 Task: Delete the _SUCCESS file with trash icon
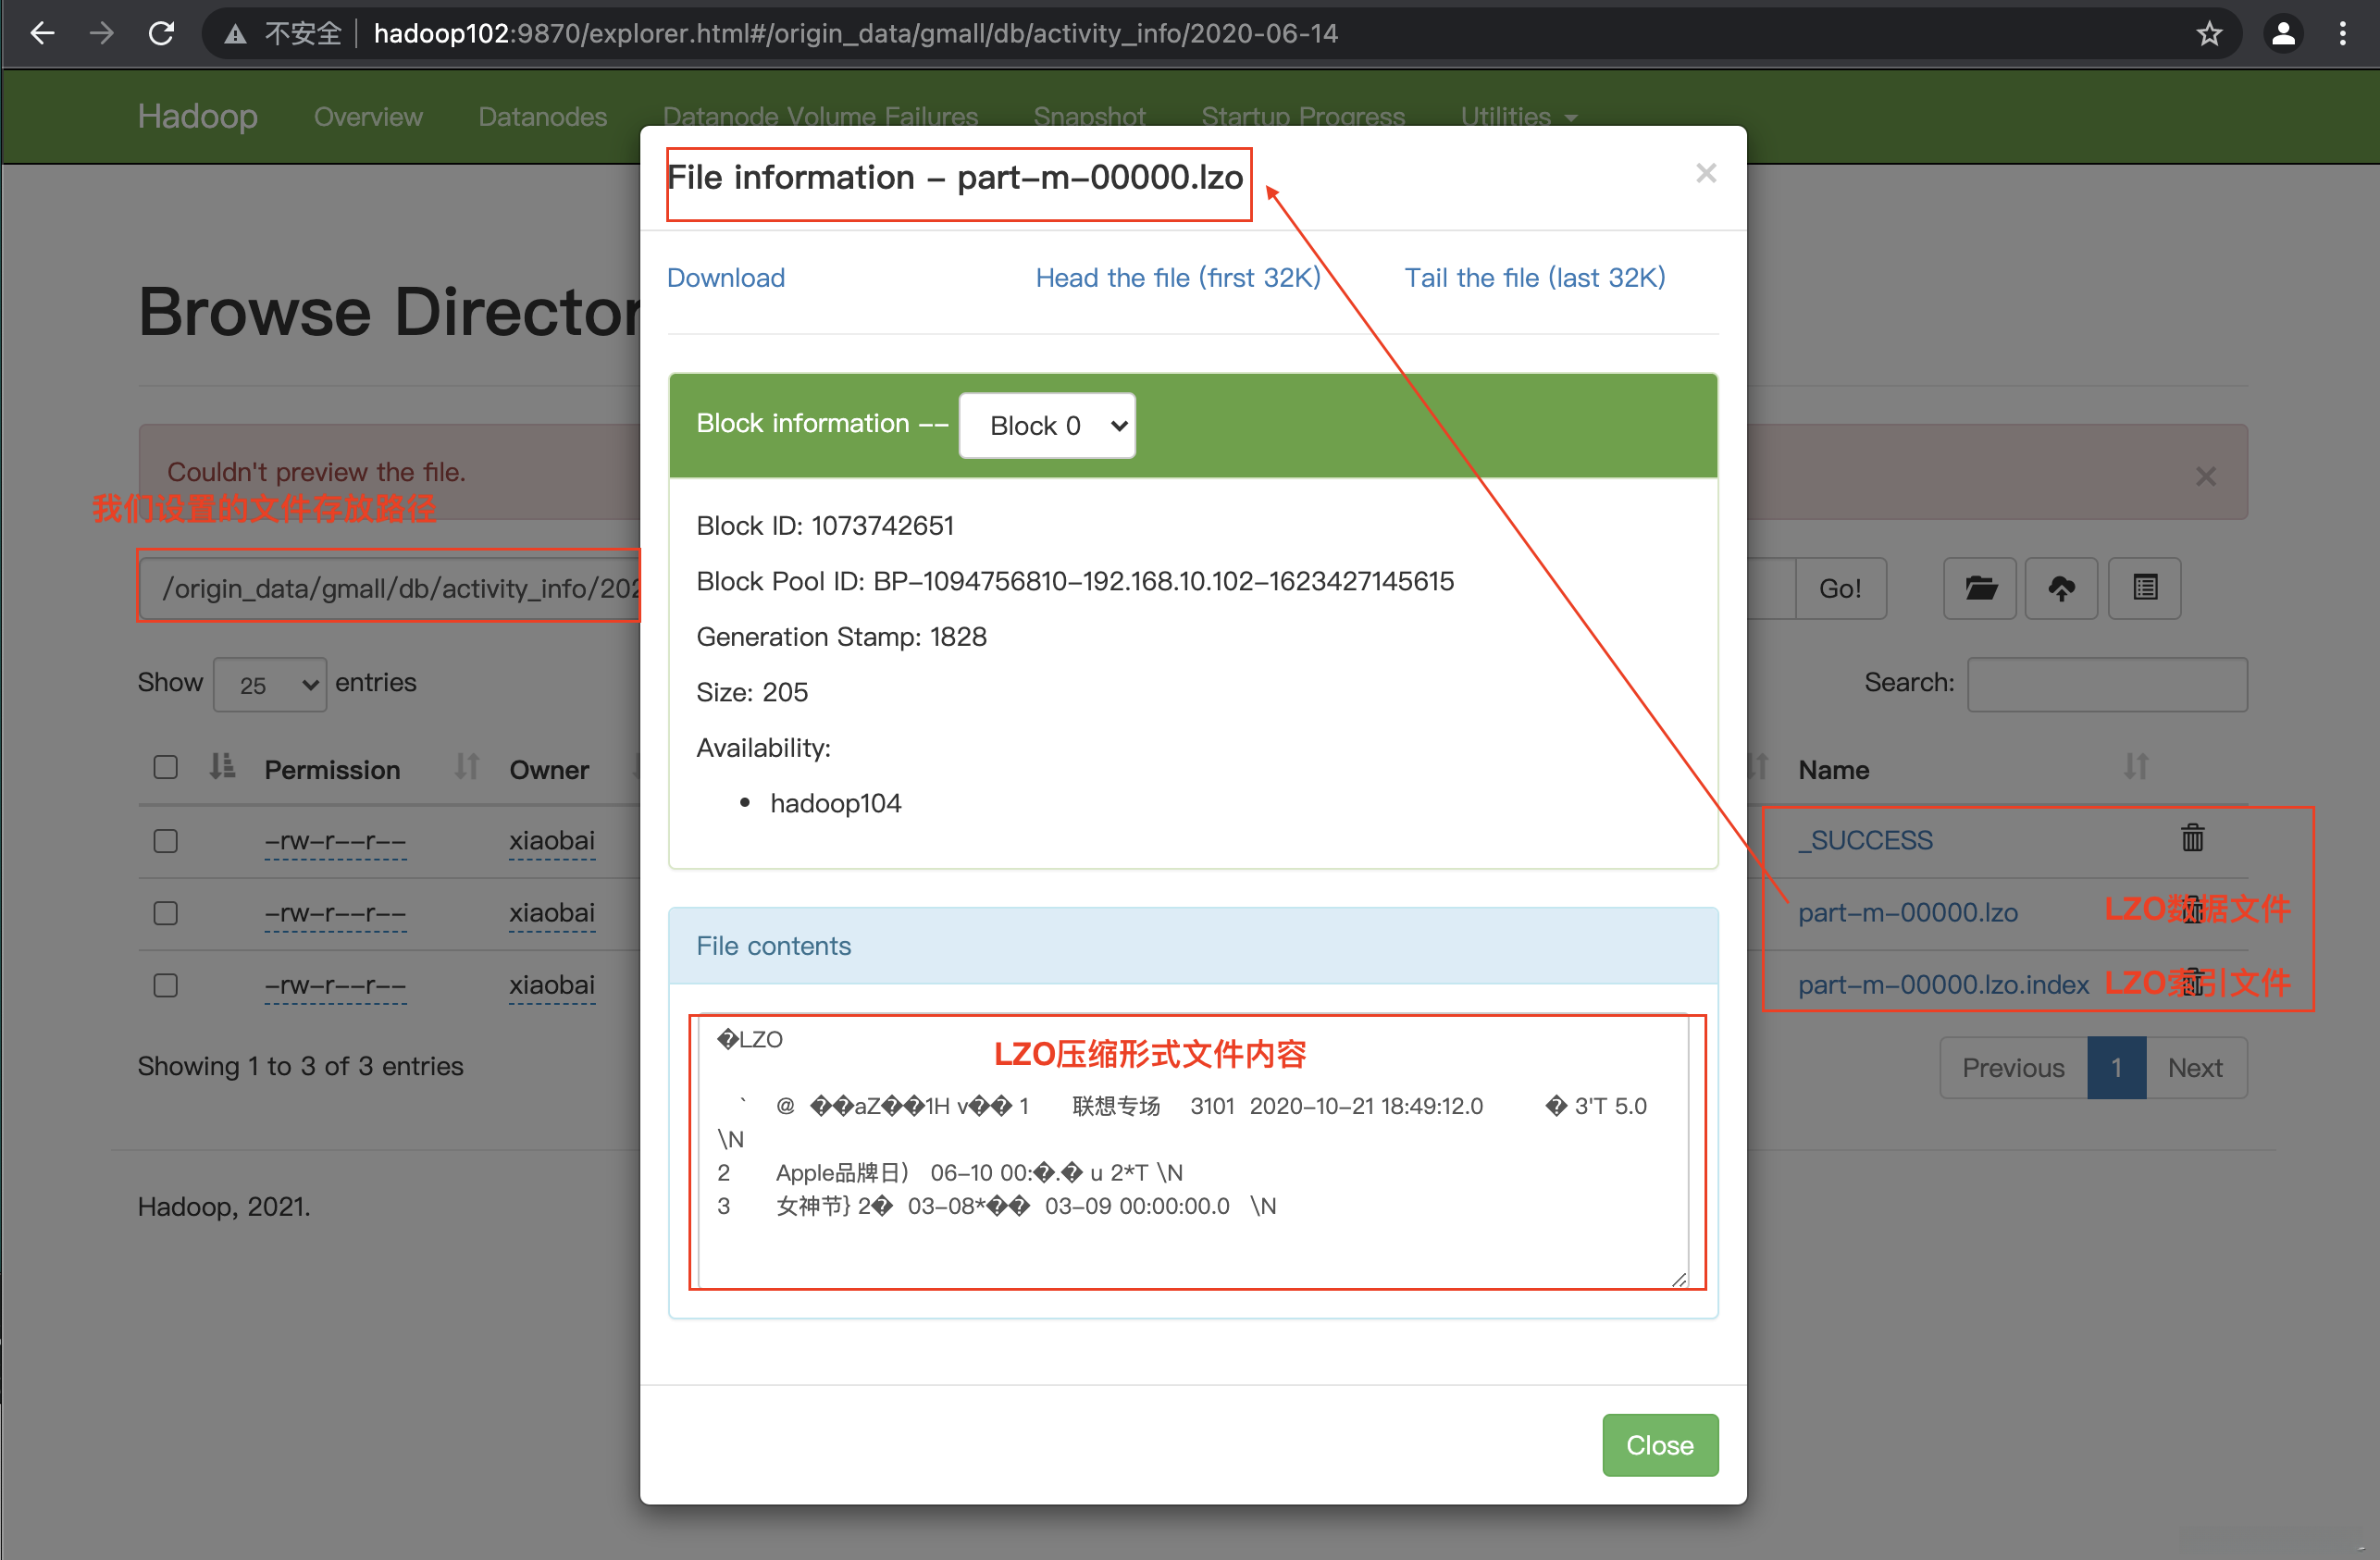pos(2192,838)
